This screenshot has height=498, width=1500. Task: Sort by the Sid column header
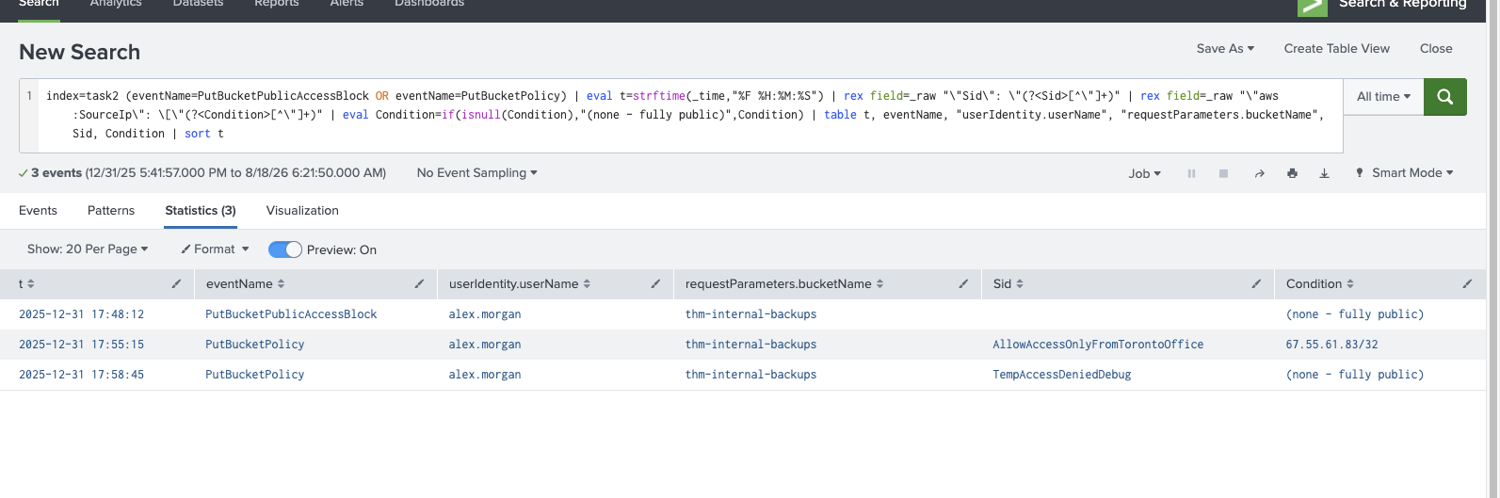point(1009,284)
